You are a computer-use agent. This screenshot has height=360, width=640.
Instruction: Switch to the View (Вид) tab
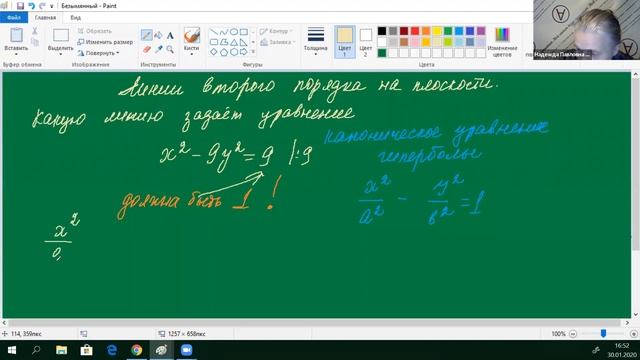point(76,18)
